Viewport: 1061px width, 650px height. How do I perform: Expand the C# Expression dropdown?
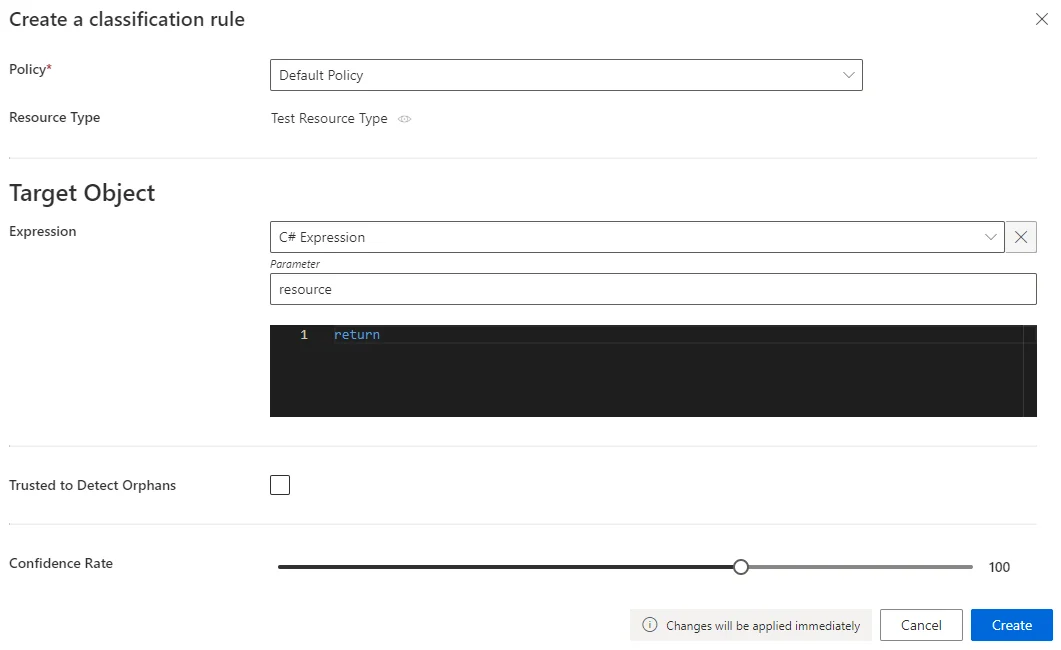(x=637, y=237)
